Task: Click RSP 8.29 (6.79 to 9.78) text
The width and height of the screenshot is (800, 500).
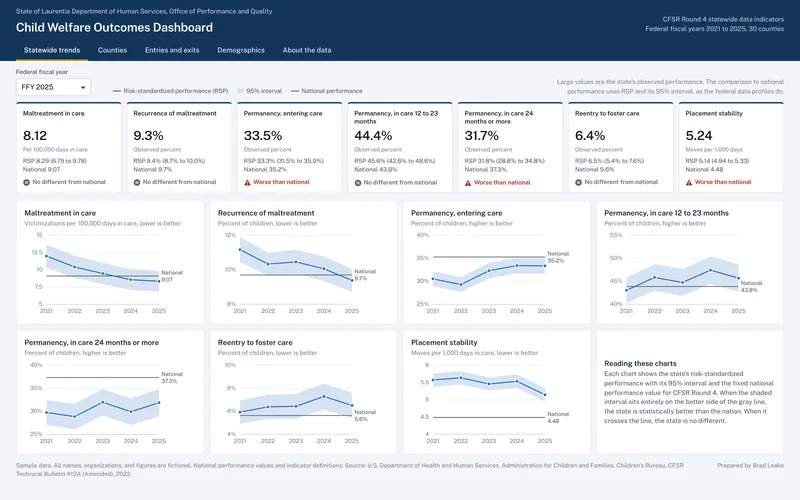Action: 55,161
